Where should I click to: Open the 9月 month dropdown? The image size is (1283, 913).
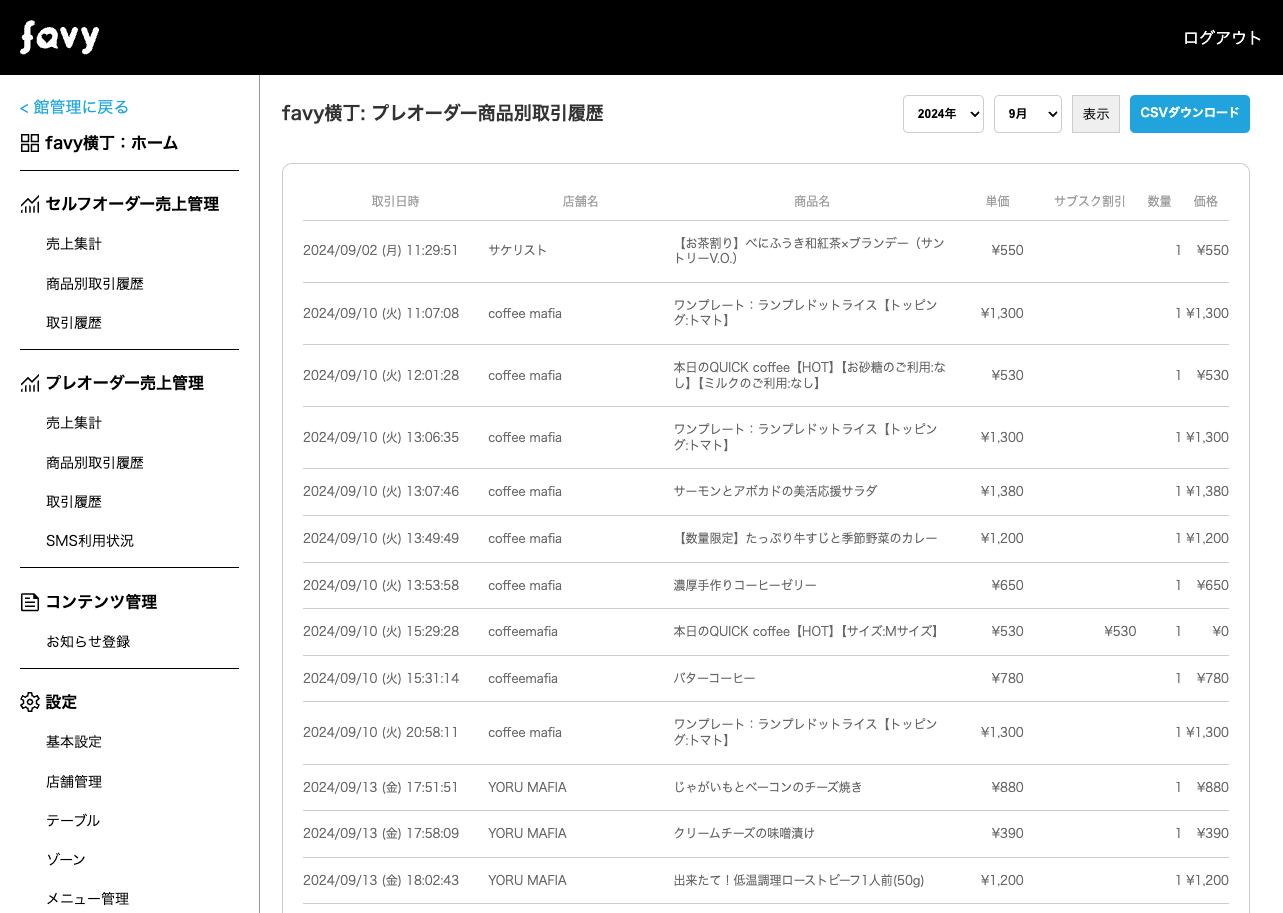1028,114
